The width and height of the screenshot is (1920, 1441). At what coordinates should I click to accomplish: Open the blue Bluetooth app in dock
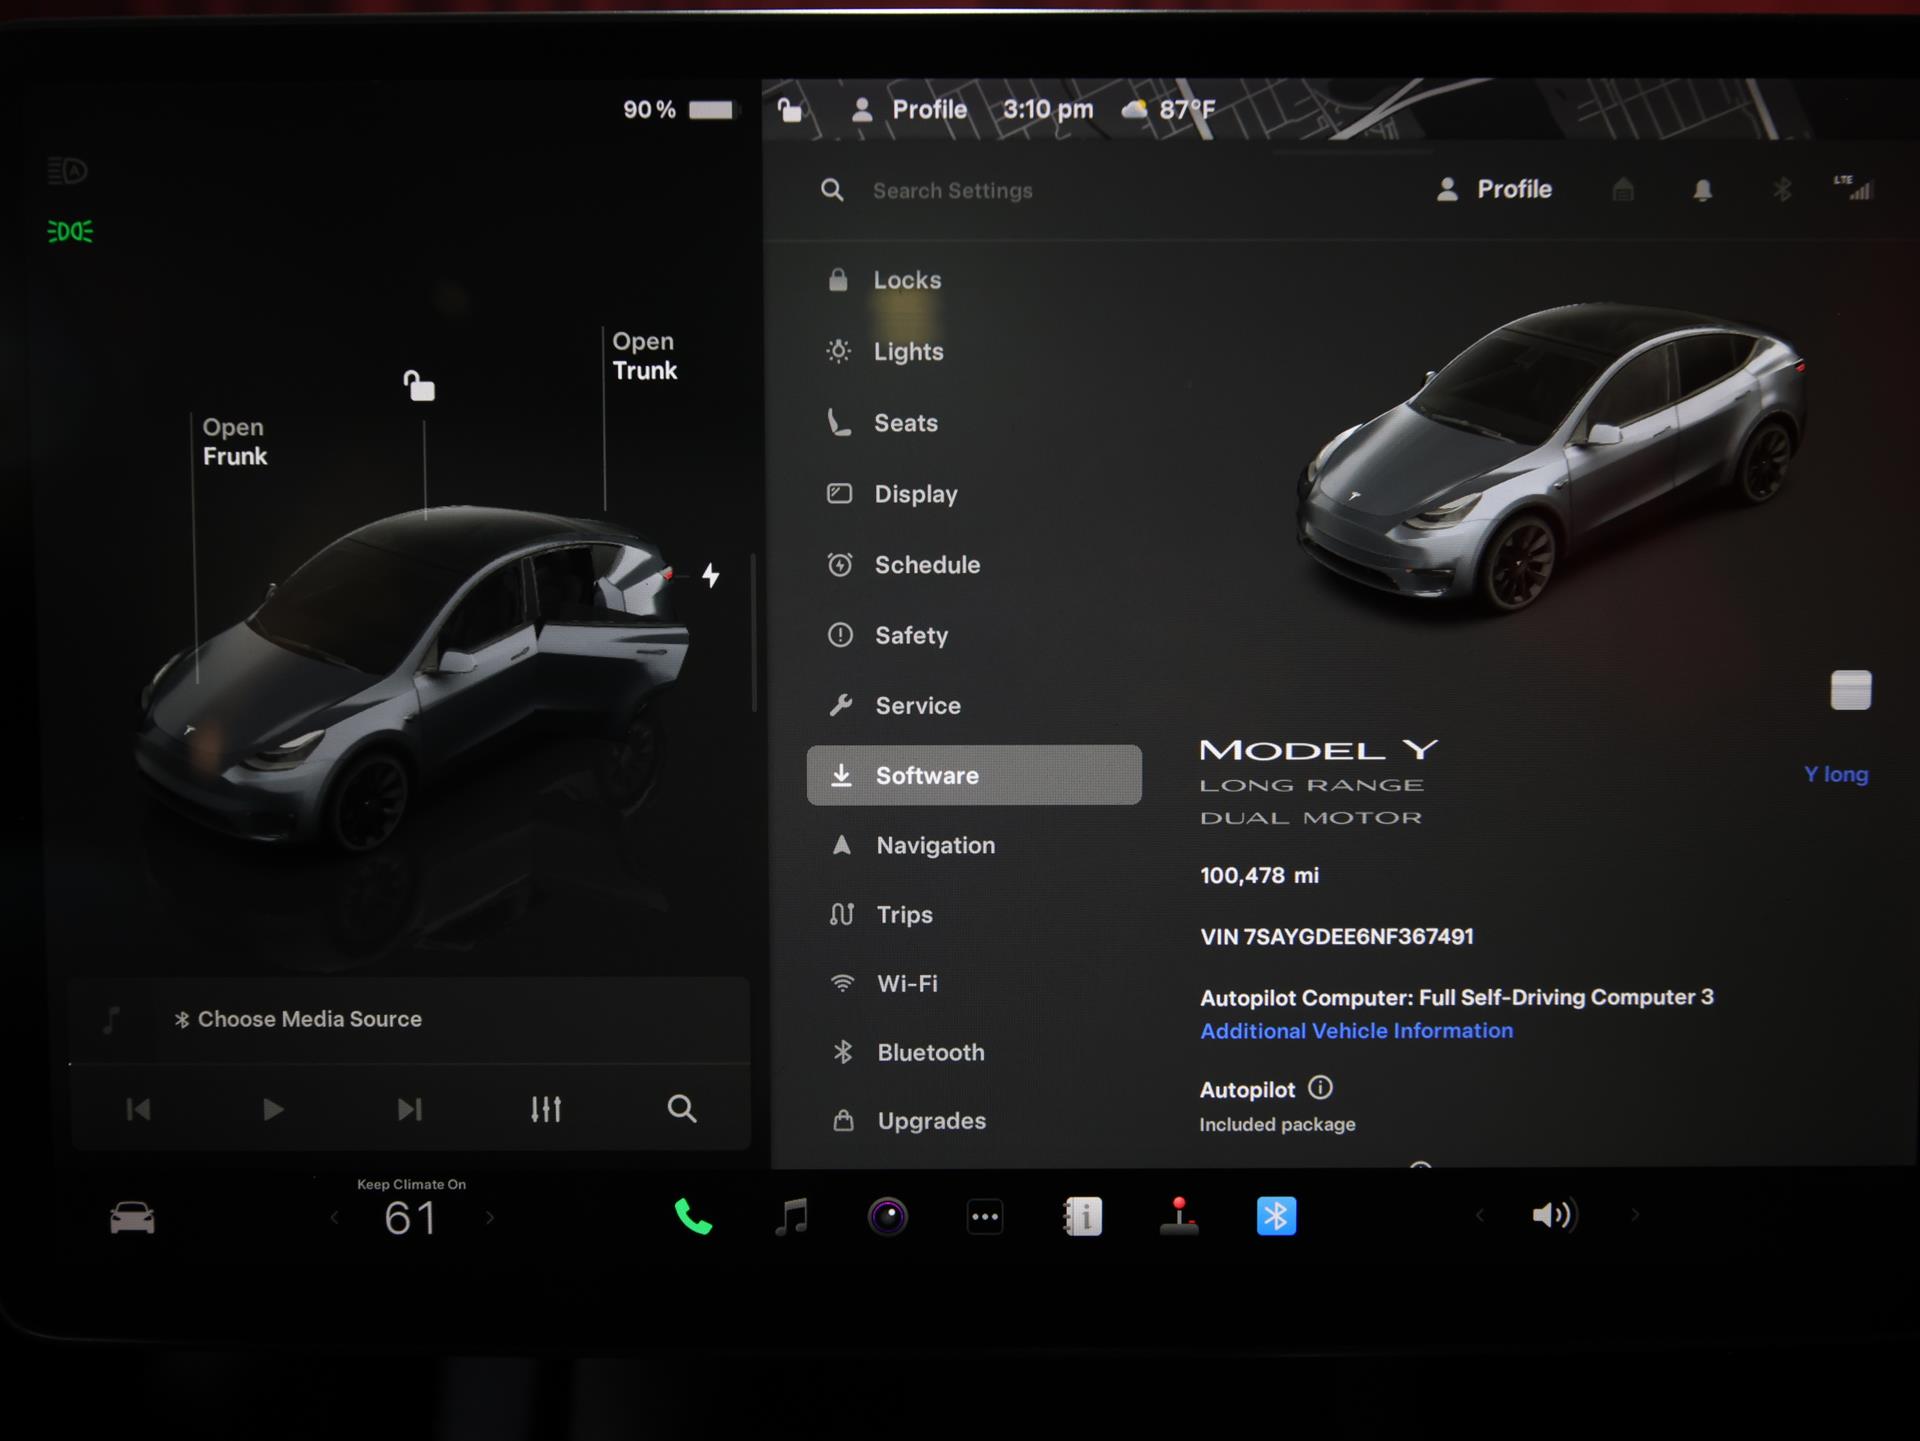(1276, 1216)
